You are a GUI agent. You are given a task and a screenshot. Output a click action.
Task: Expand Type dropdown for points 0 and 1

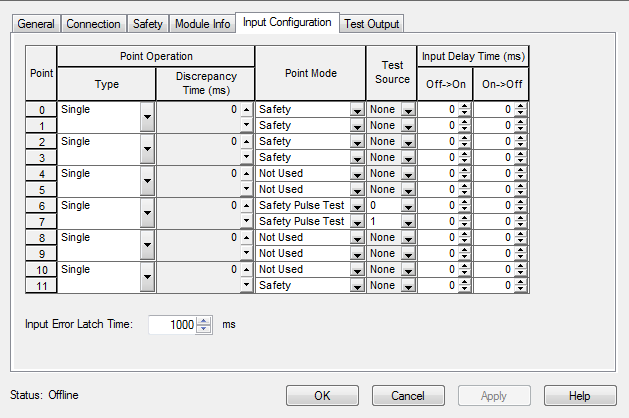pos(147,117)
